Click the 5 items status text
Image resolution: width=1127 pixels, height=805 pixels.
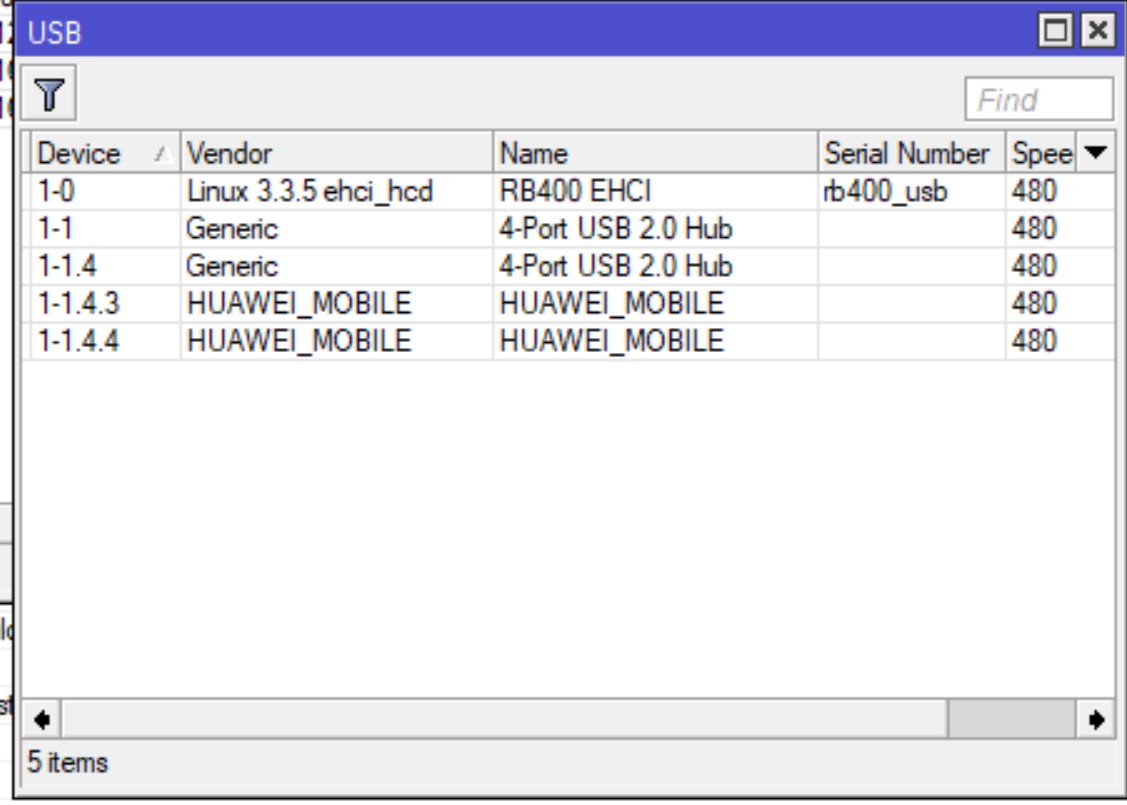click(x=68, y=762)
